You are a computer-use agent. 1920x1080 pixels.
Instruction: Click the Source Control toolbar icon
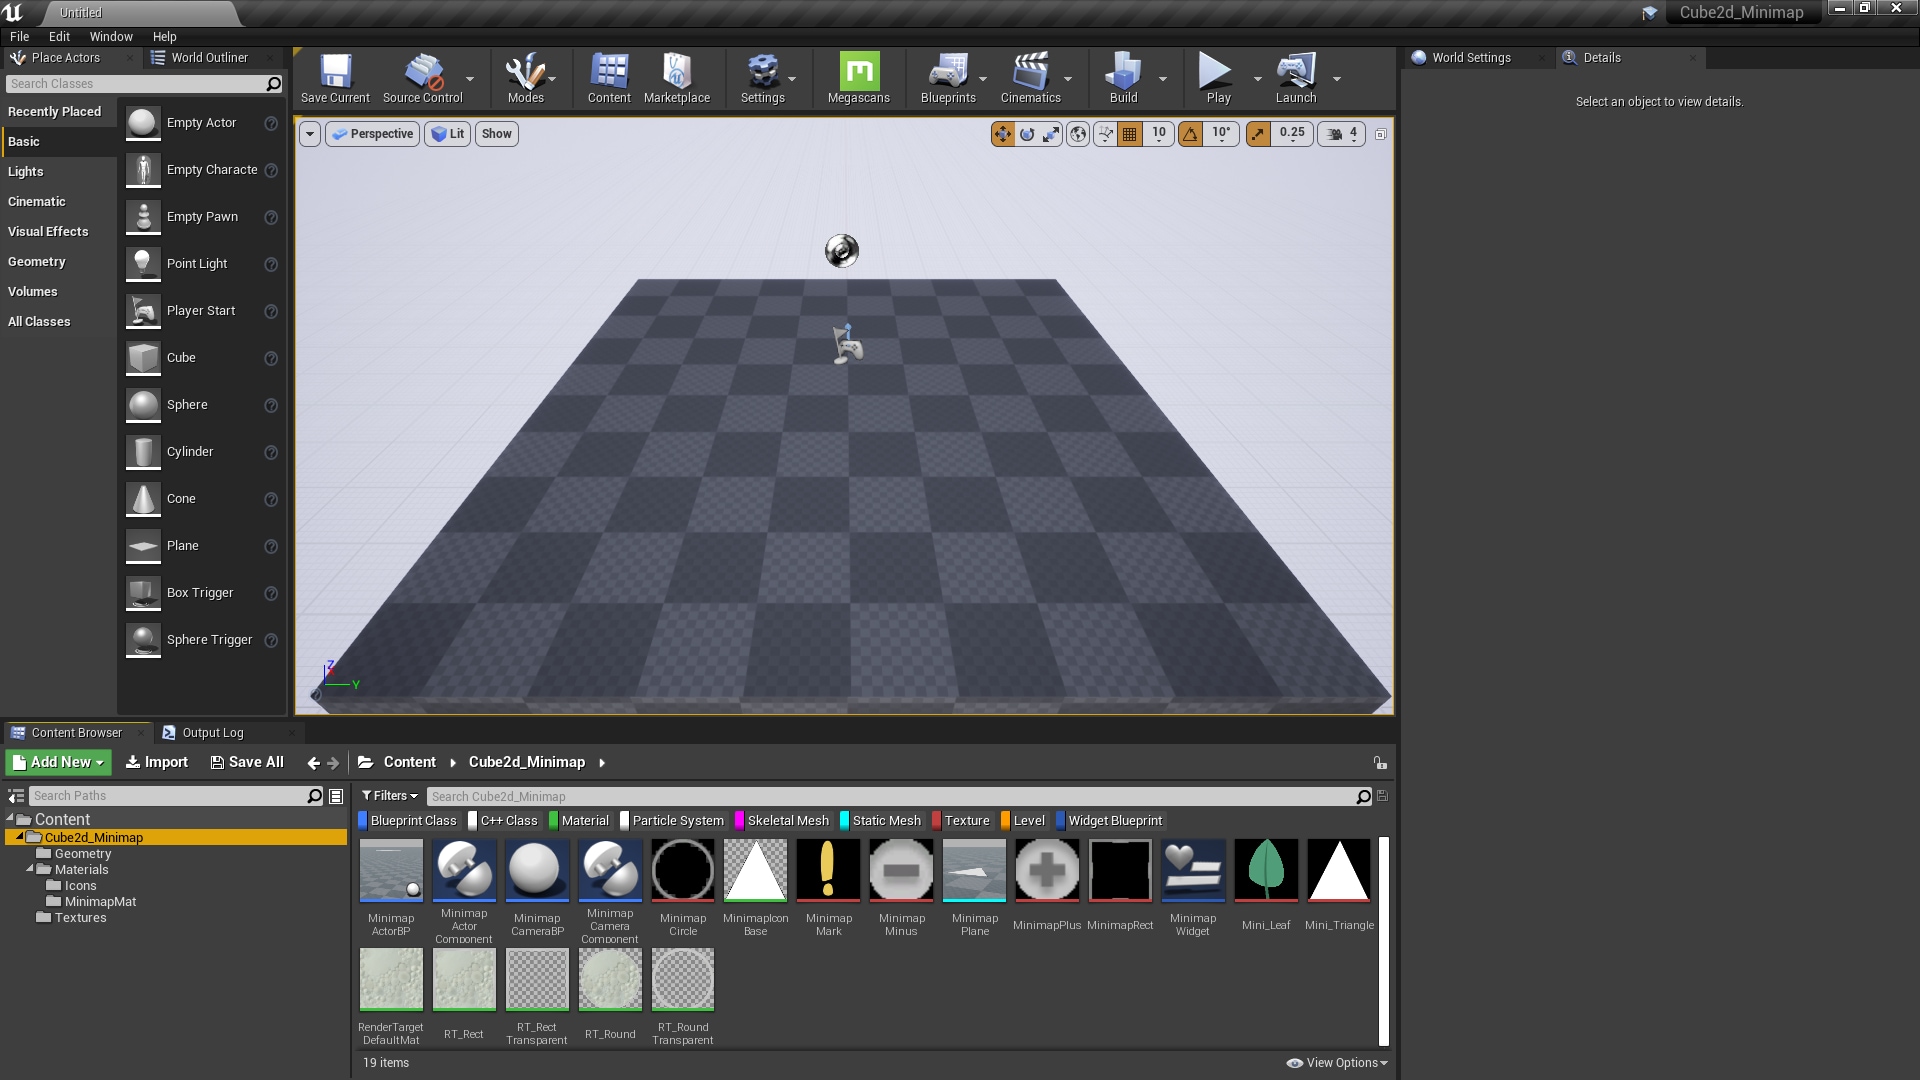(425, 78)
